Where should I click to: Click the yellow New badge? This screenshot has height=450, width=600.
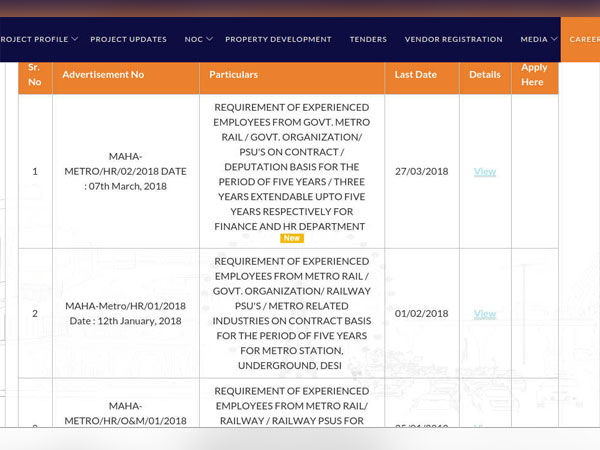[292, 238]
